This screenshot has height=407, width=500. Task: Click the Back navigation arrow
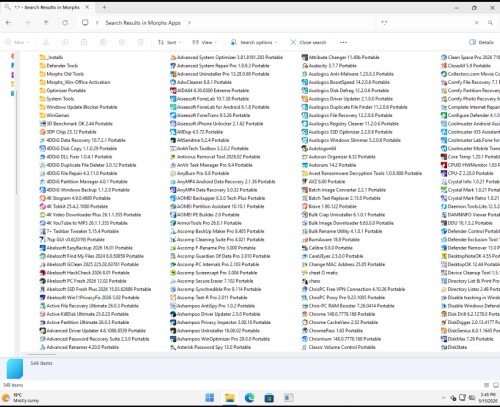[x=9, y=23]
